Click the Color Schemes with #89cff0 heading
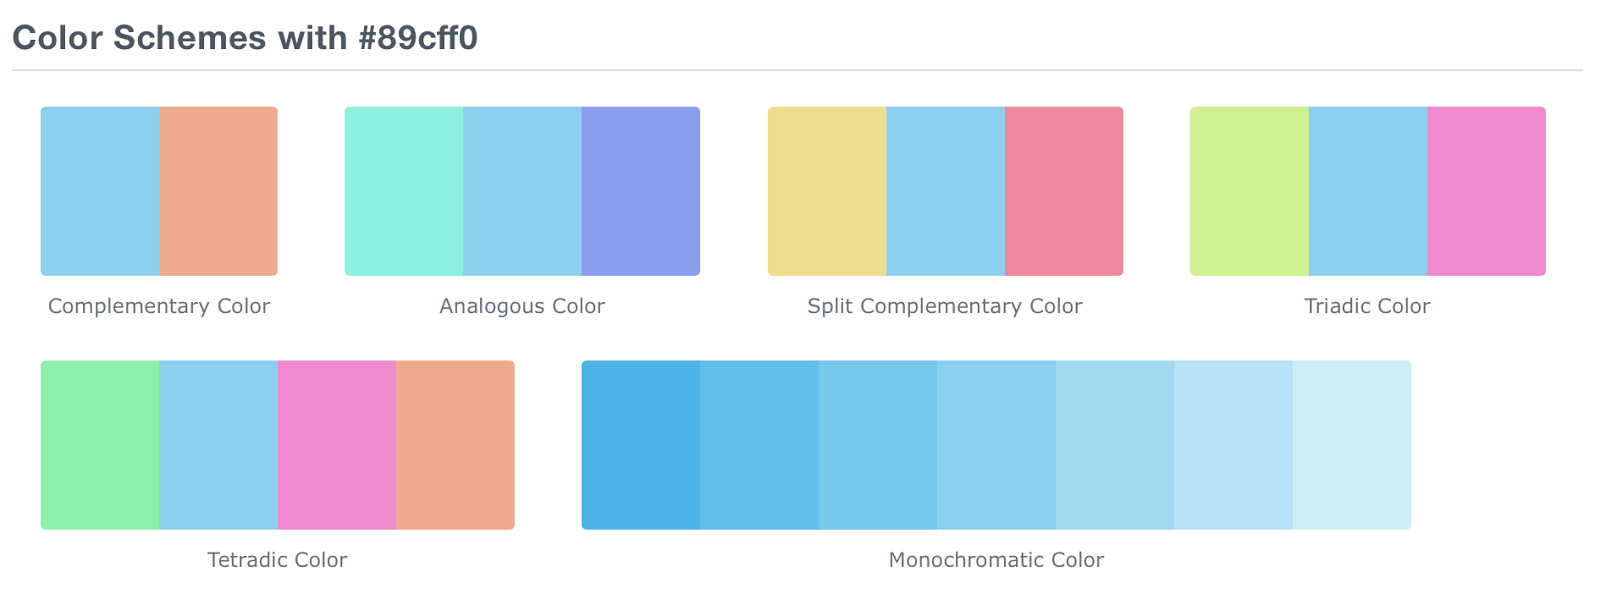This screenshot has width=1600, height=594. (x=245, y=38)
